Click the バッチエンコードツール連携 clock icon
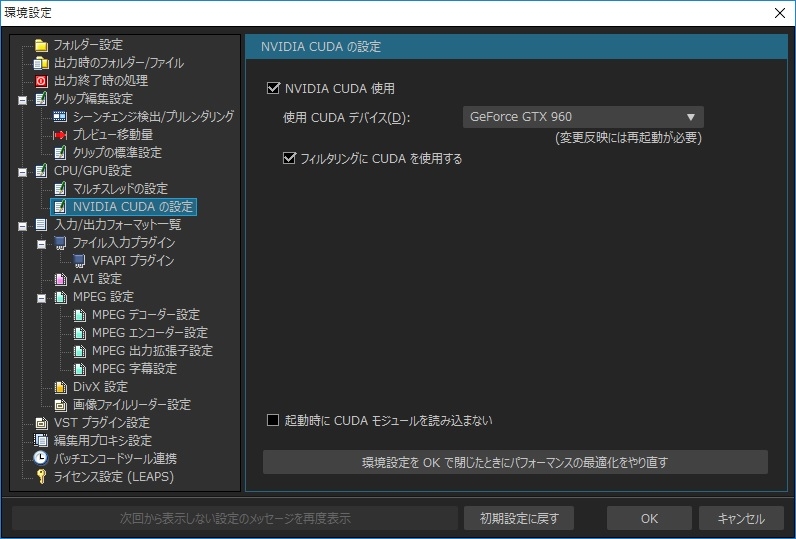This screenshot has width=796, height=539. pyautogui.click(x=41, y=458)
